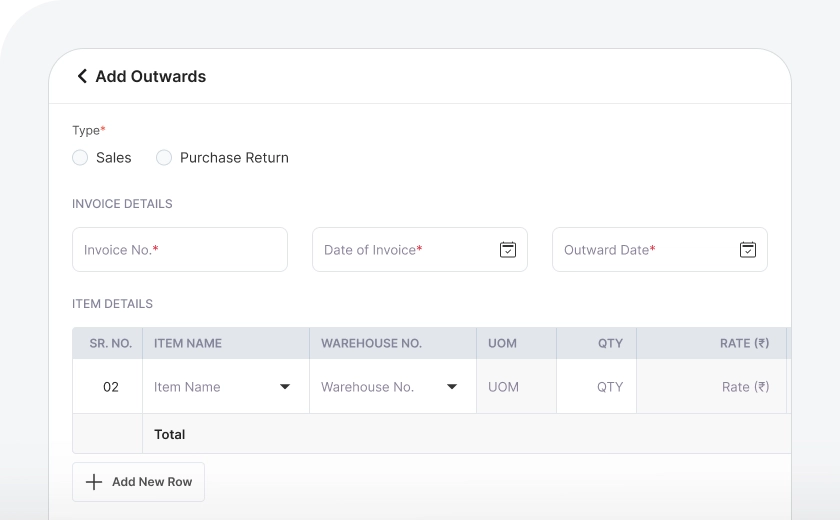Expand the Item Name dropdown arrow
Viewport: 840px width, 520px height.
285,387
